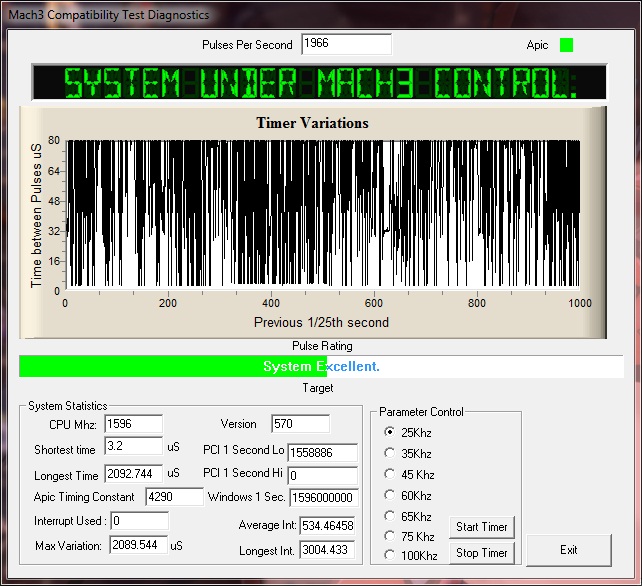The image size is (642, 586).
Task: Click the Average Int field
Action: tap(327, 525)
